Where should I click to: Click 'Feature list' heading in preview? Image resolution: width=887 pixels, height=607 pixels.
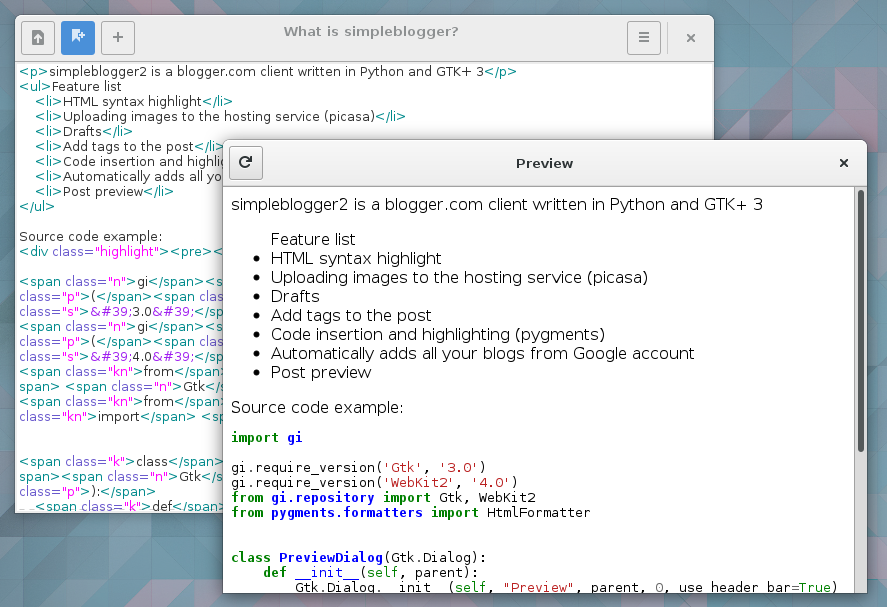pos(313,239)
